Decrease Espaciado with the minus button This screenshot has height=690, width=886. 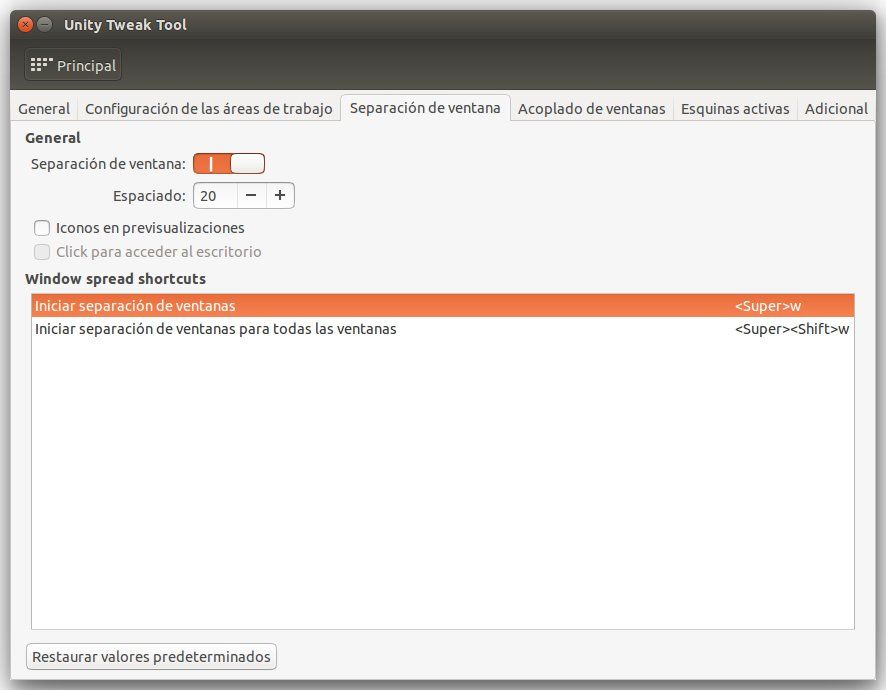251,196
